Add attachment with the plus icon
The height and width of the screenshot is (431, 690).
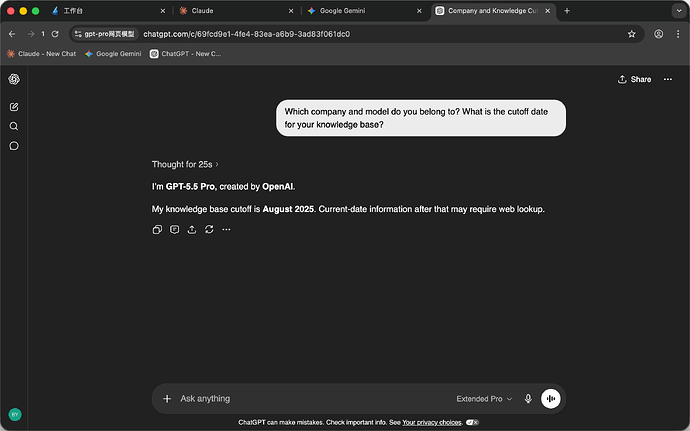pos(167,399)
